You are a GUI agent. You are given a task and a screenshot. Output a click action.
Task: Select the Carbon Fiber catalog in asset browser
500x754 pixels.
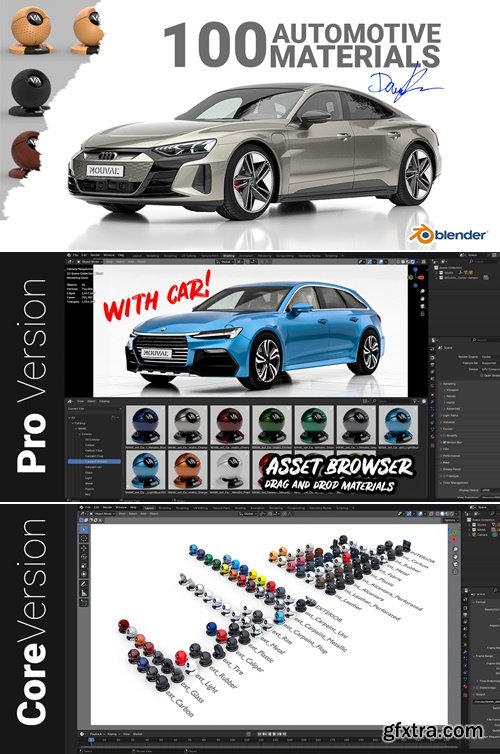tap(94, 451)
